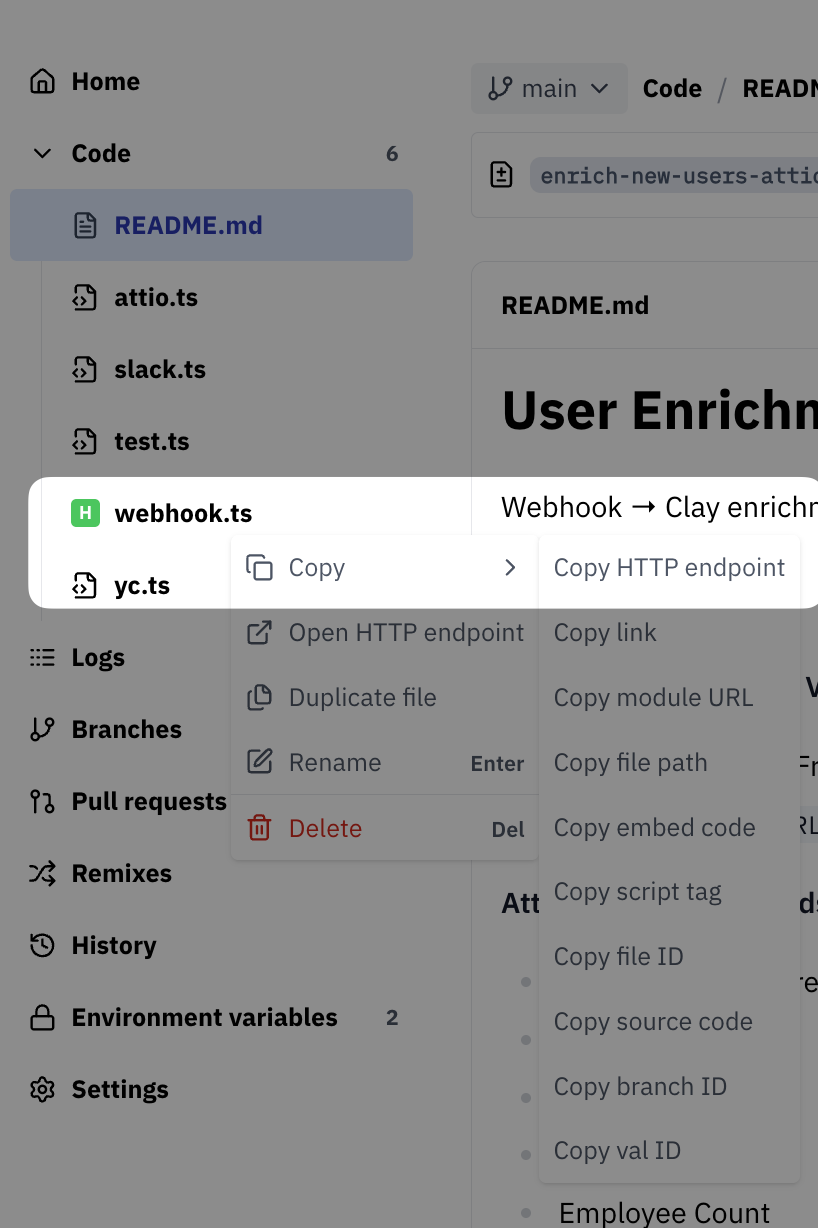Open attio.ts in the file tree
This screenshot has height=1228, width=818.
pos(156,297)
